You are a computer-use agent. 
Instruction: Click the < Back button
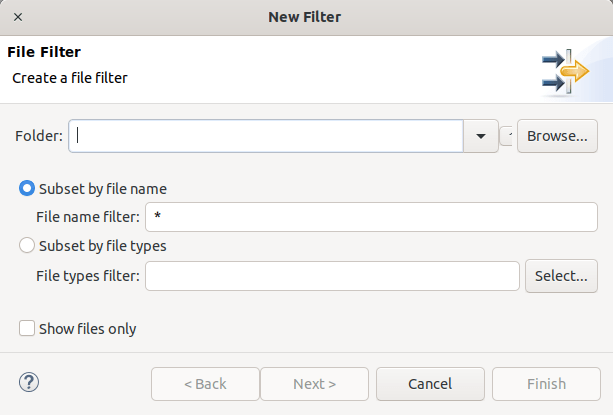205,384
